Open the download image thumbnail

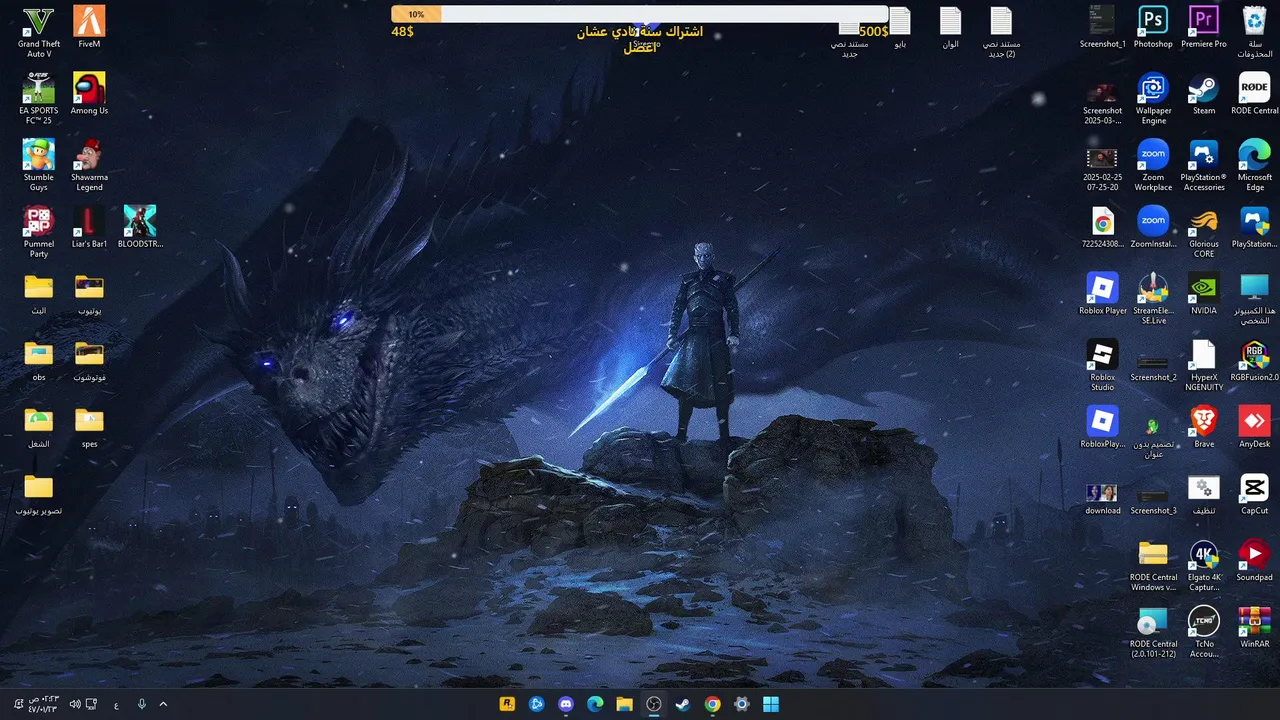pyautogui.click(x=1102, y=498)
